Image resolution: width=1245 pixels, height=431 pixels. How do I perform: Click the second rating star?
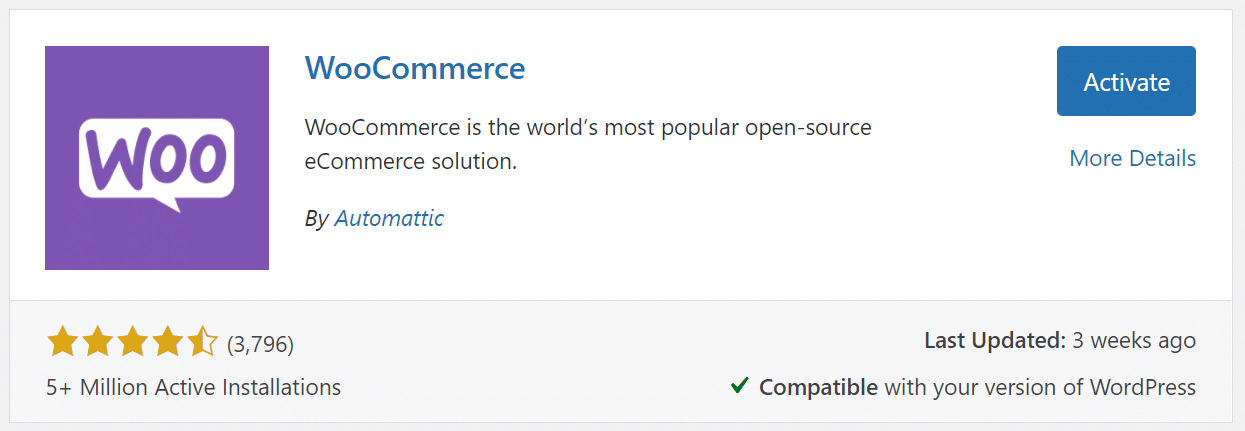pyautogui.click(x=98, y=343)
